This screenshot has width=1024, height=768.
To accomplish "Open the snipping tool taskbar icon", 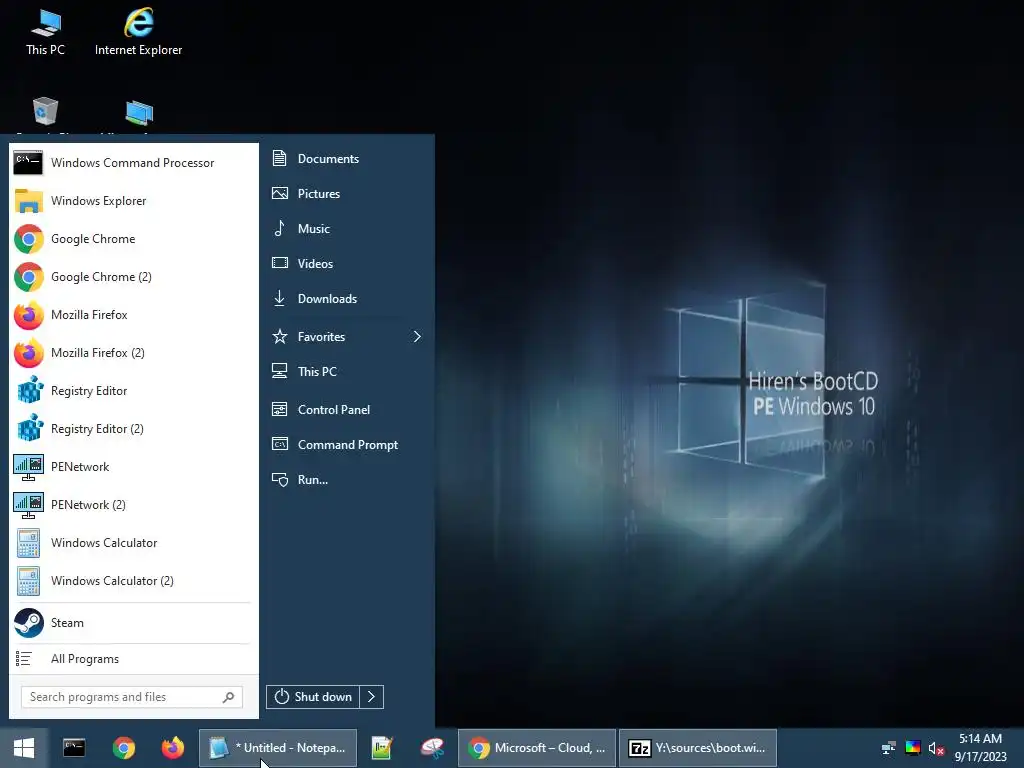I will click(x=432, y=748).
